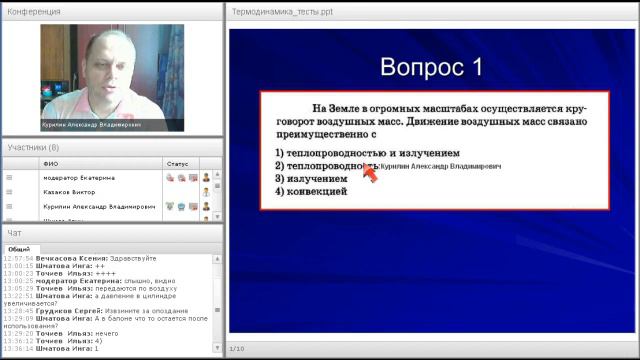Select answer 3) излучением on slide
Screen dimensions: 640x360
pos(311,178)
